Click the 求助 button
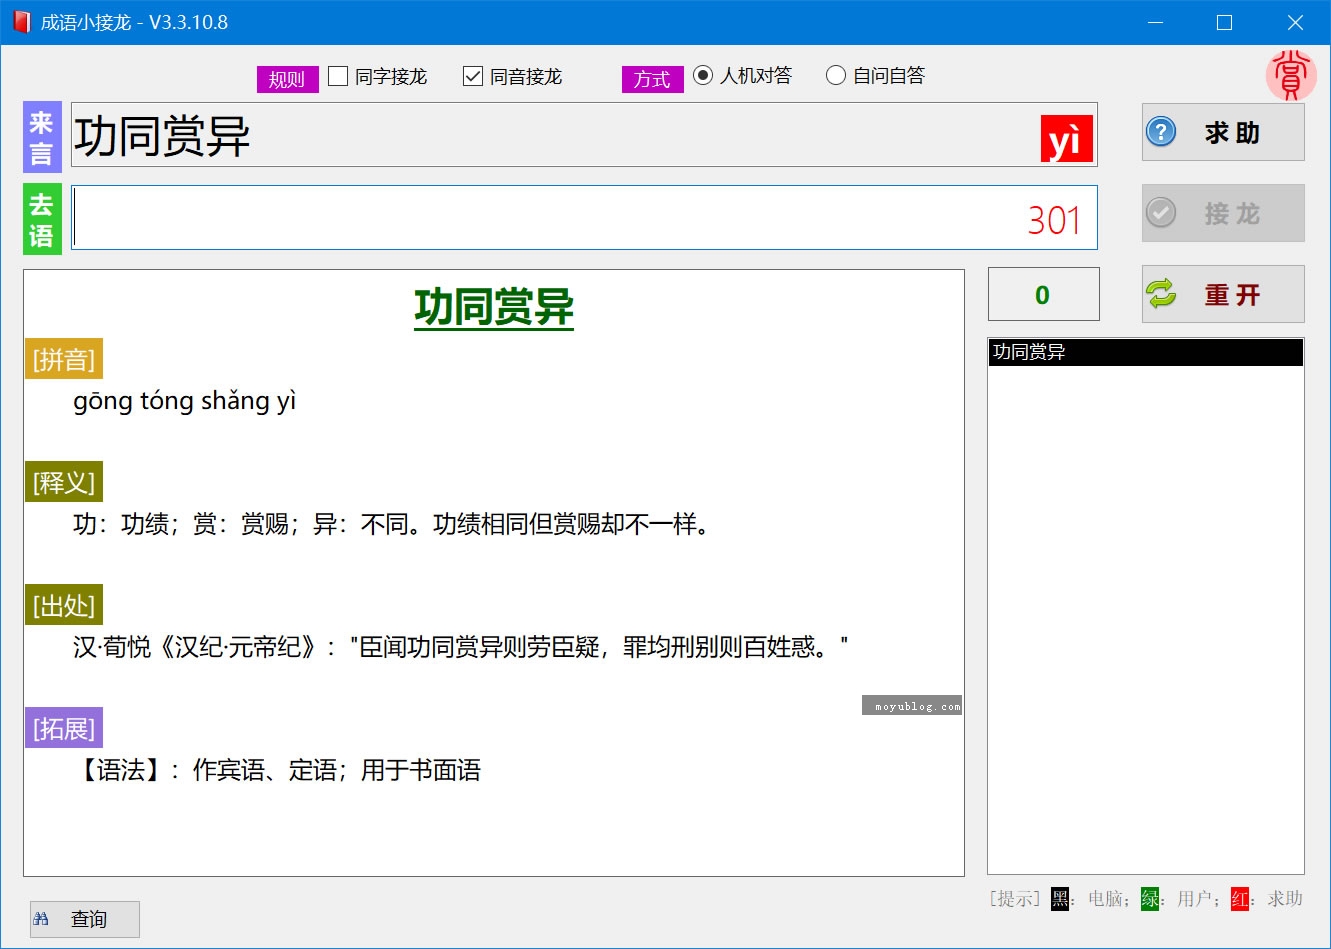Viewport: 1331px width, 949px height. point(1223,132)
